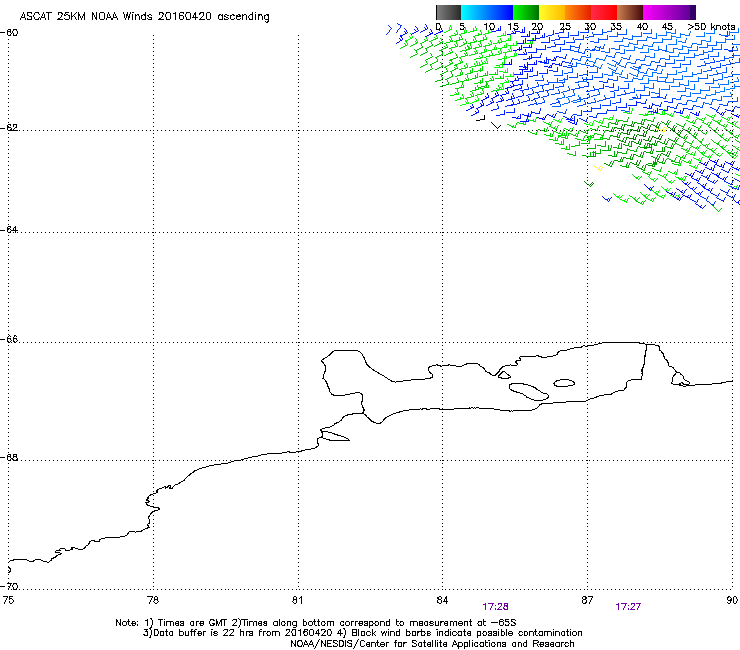Click the legend value '45'

[x=667, y=27]
